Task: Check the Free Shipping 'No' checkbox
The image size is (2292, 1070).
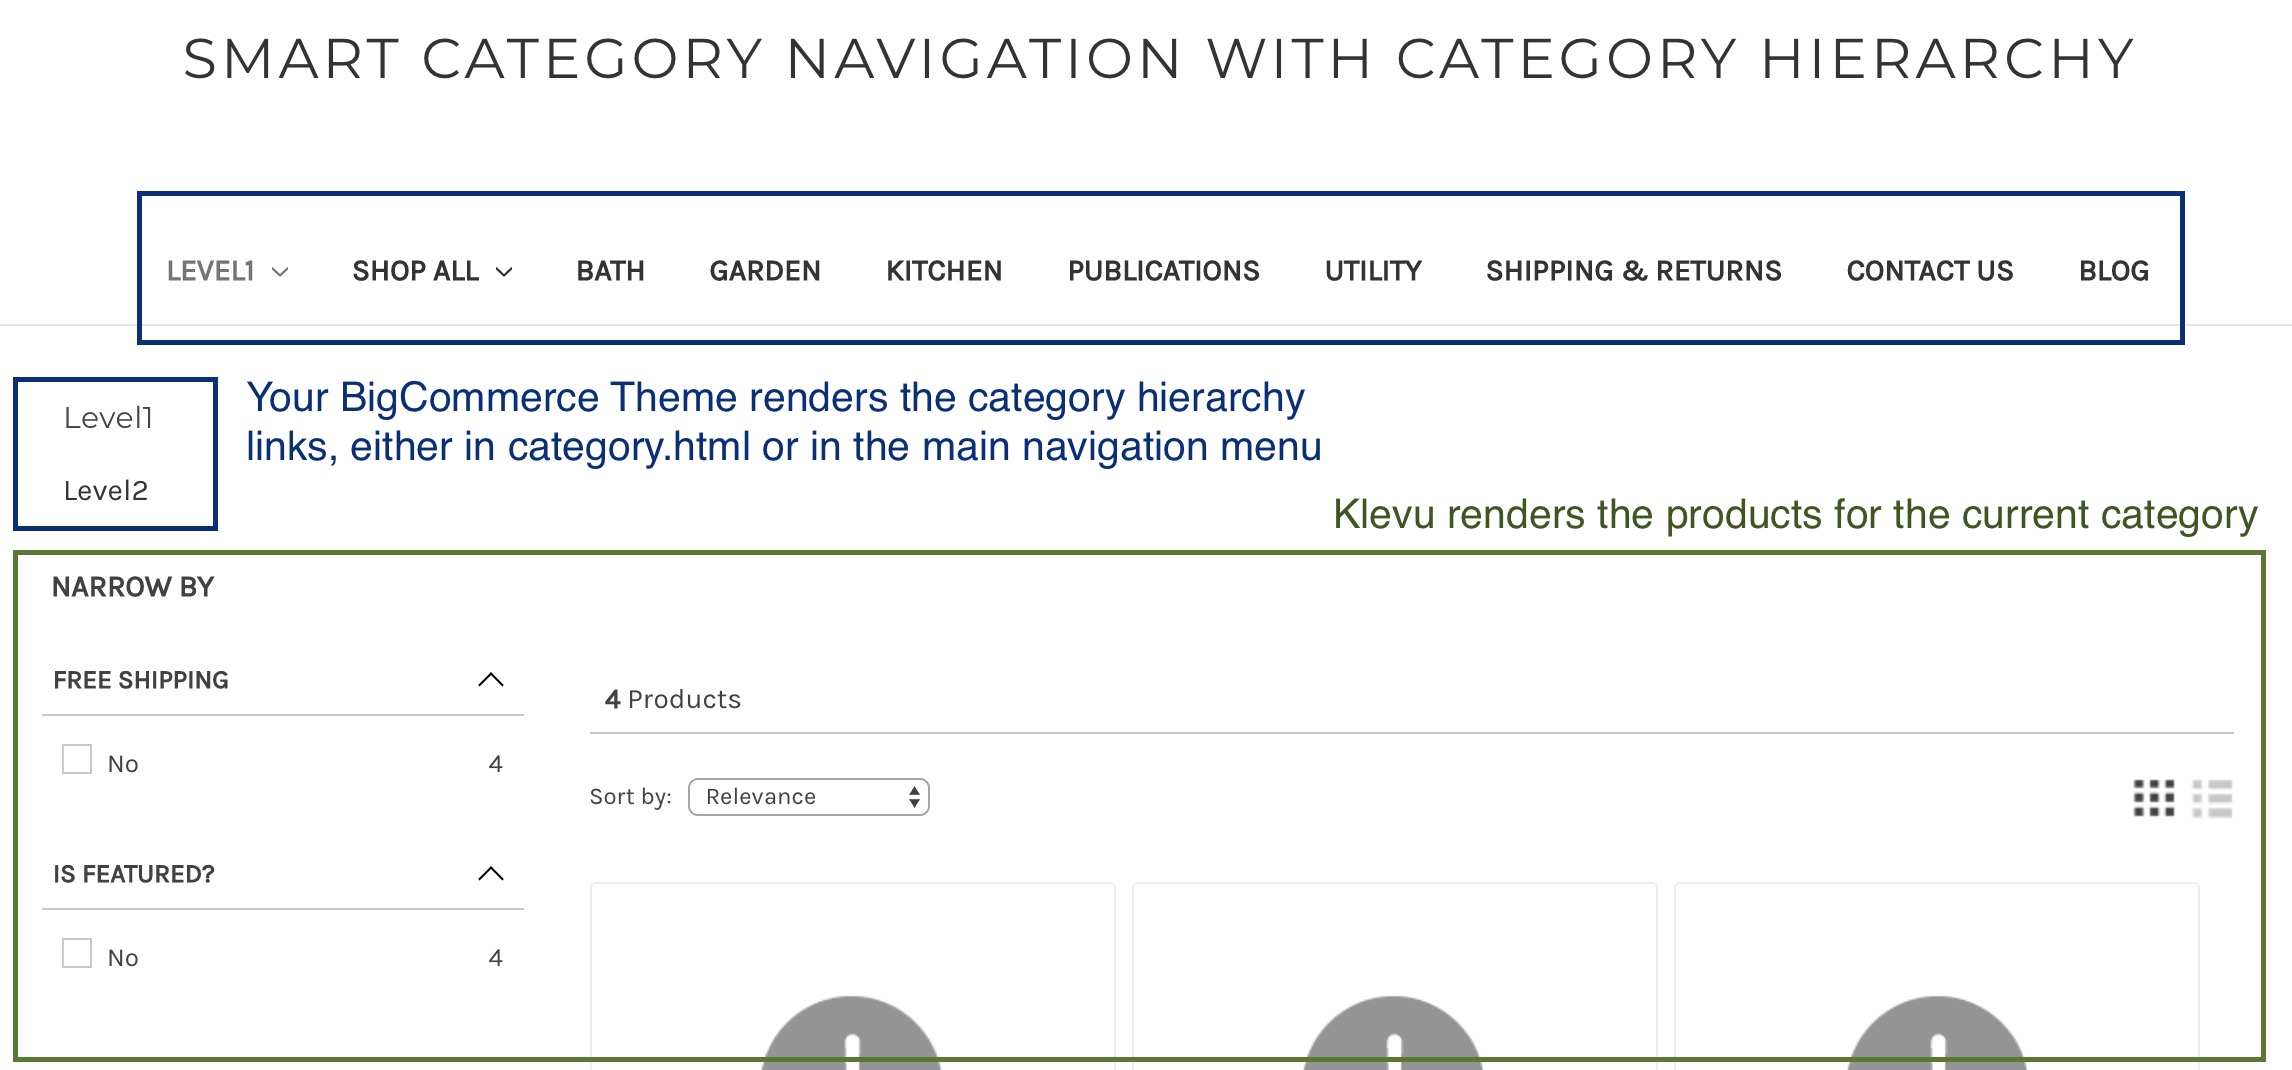Action: click(77, 760)
